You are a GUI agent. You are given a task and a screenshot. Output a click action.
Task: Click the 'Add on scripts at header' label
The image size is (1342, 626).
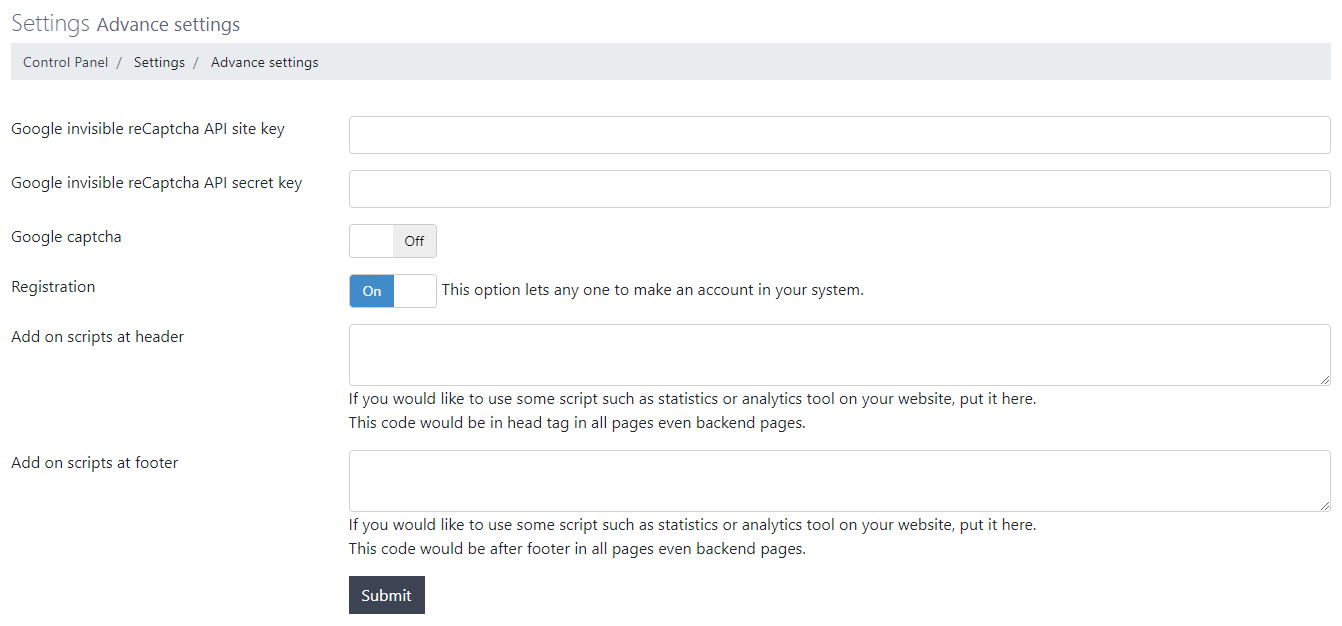click(x=97, y=337)
